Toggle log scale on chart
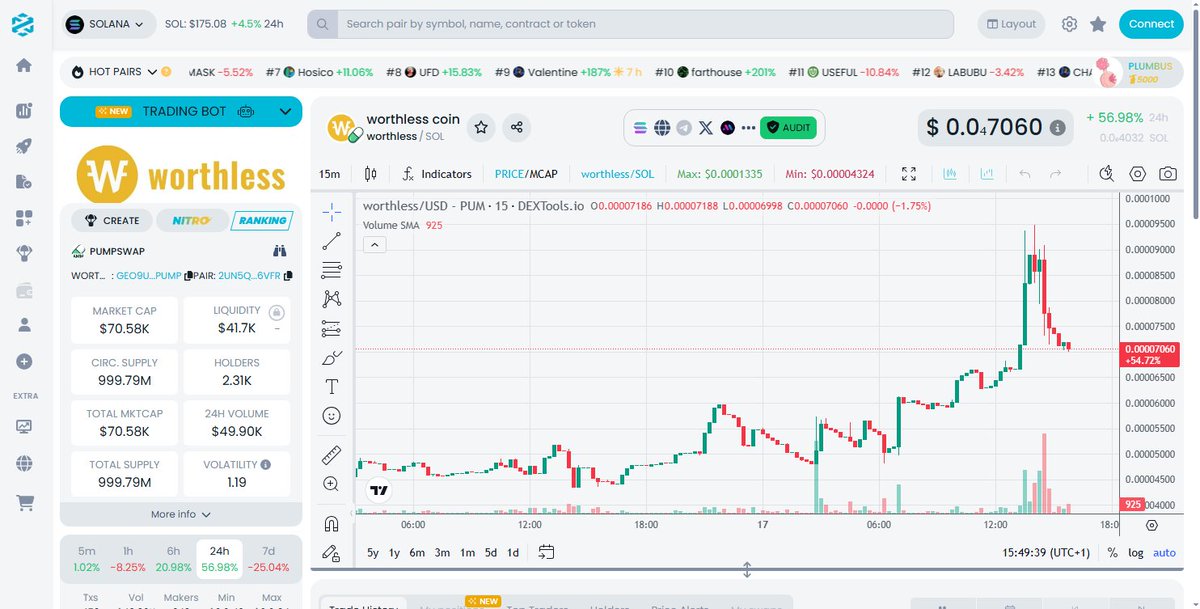Screen dimensions: 1200x609 pyautogui.click(x=1136, y=553)
